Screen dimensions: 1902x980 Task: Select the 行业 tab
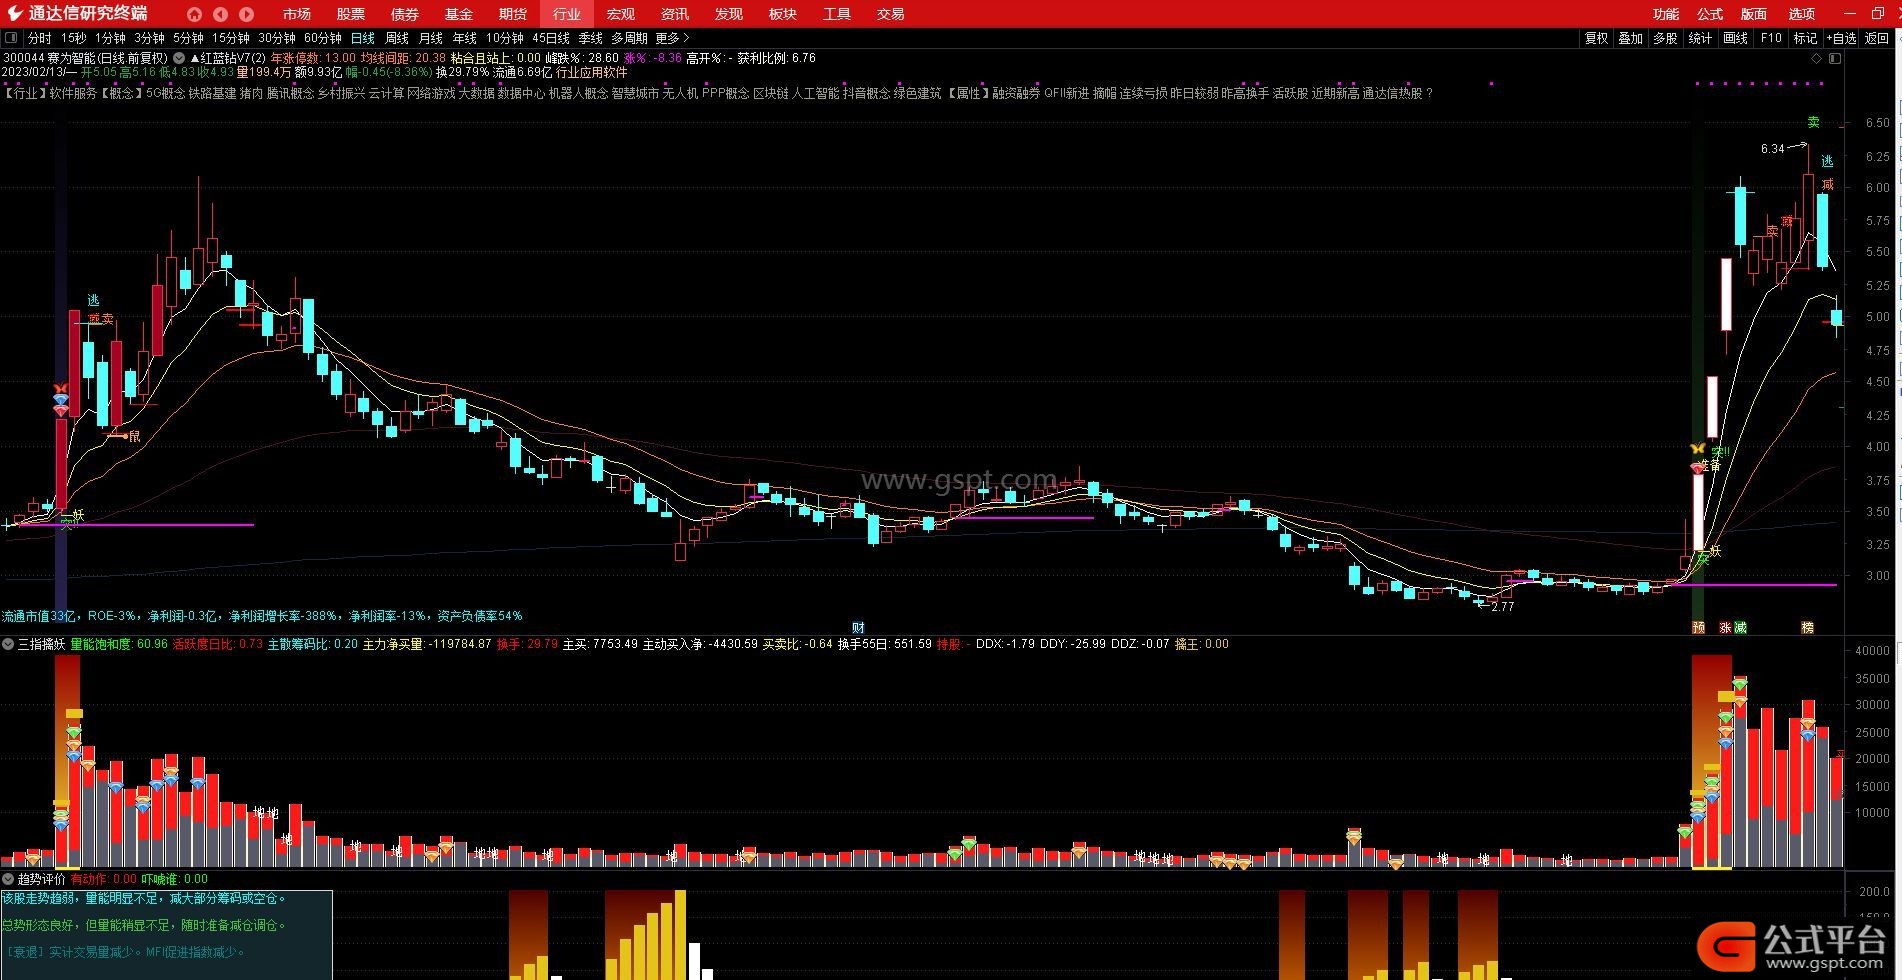pyautogui.click(x=567, y=14)
